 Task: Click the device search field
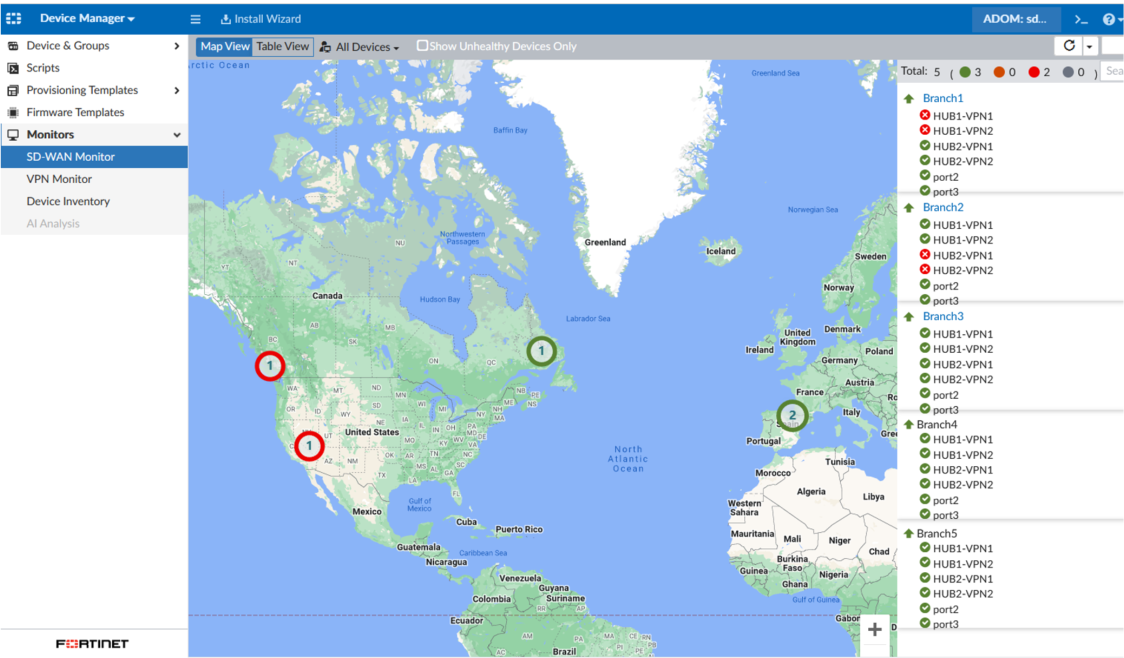click(x=1113, y=71)
